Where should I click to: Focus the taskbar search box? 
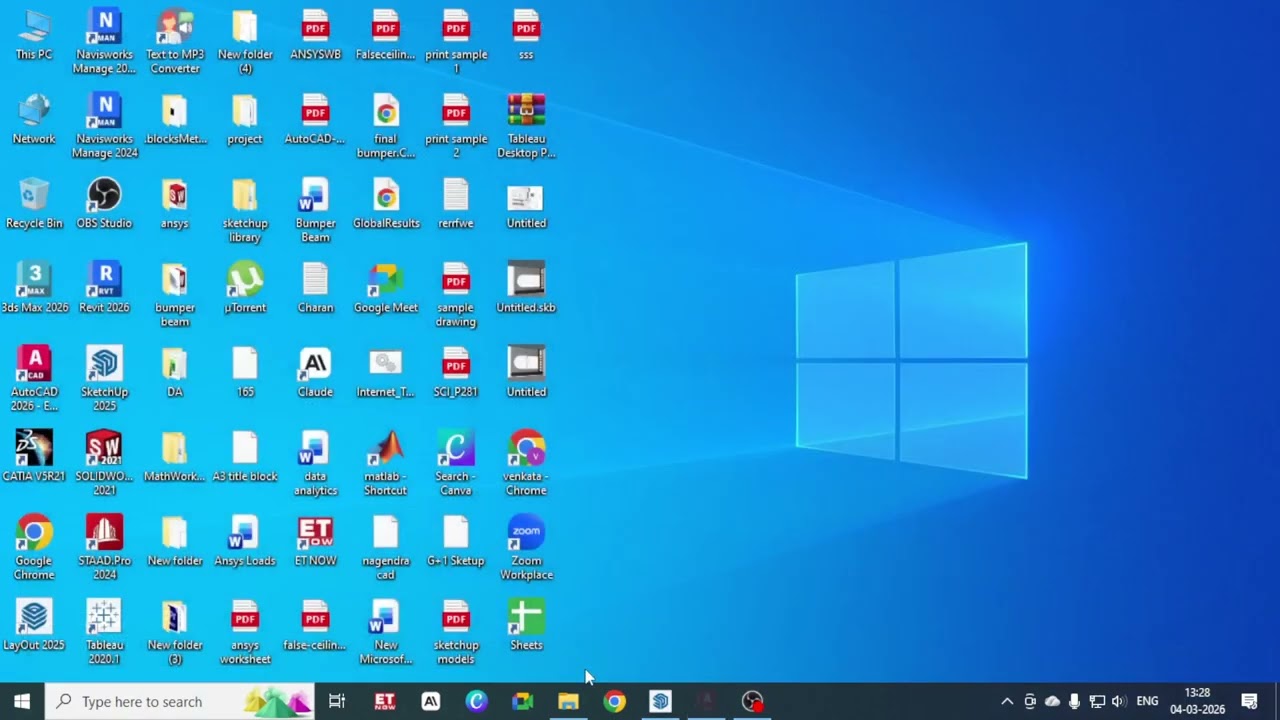click(180, 701)
